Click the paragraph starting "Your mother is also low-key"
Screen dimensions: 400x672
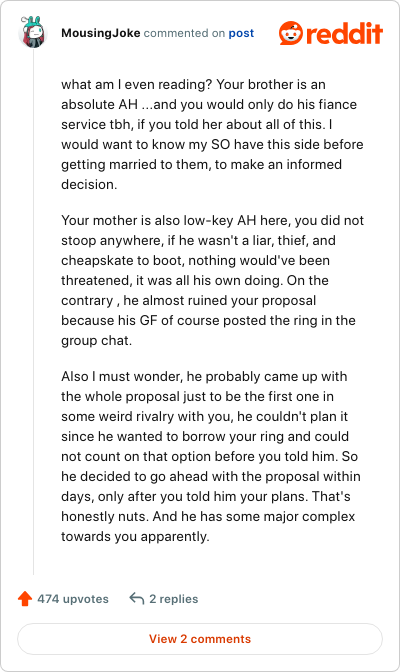[x=212, y=280]
